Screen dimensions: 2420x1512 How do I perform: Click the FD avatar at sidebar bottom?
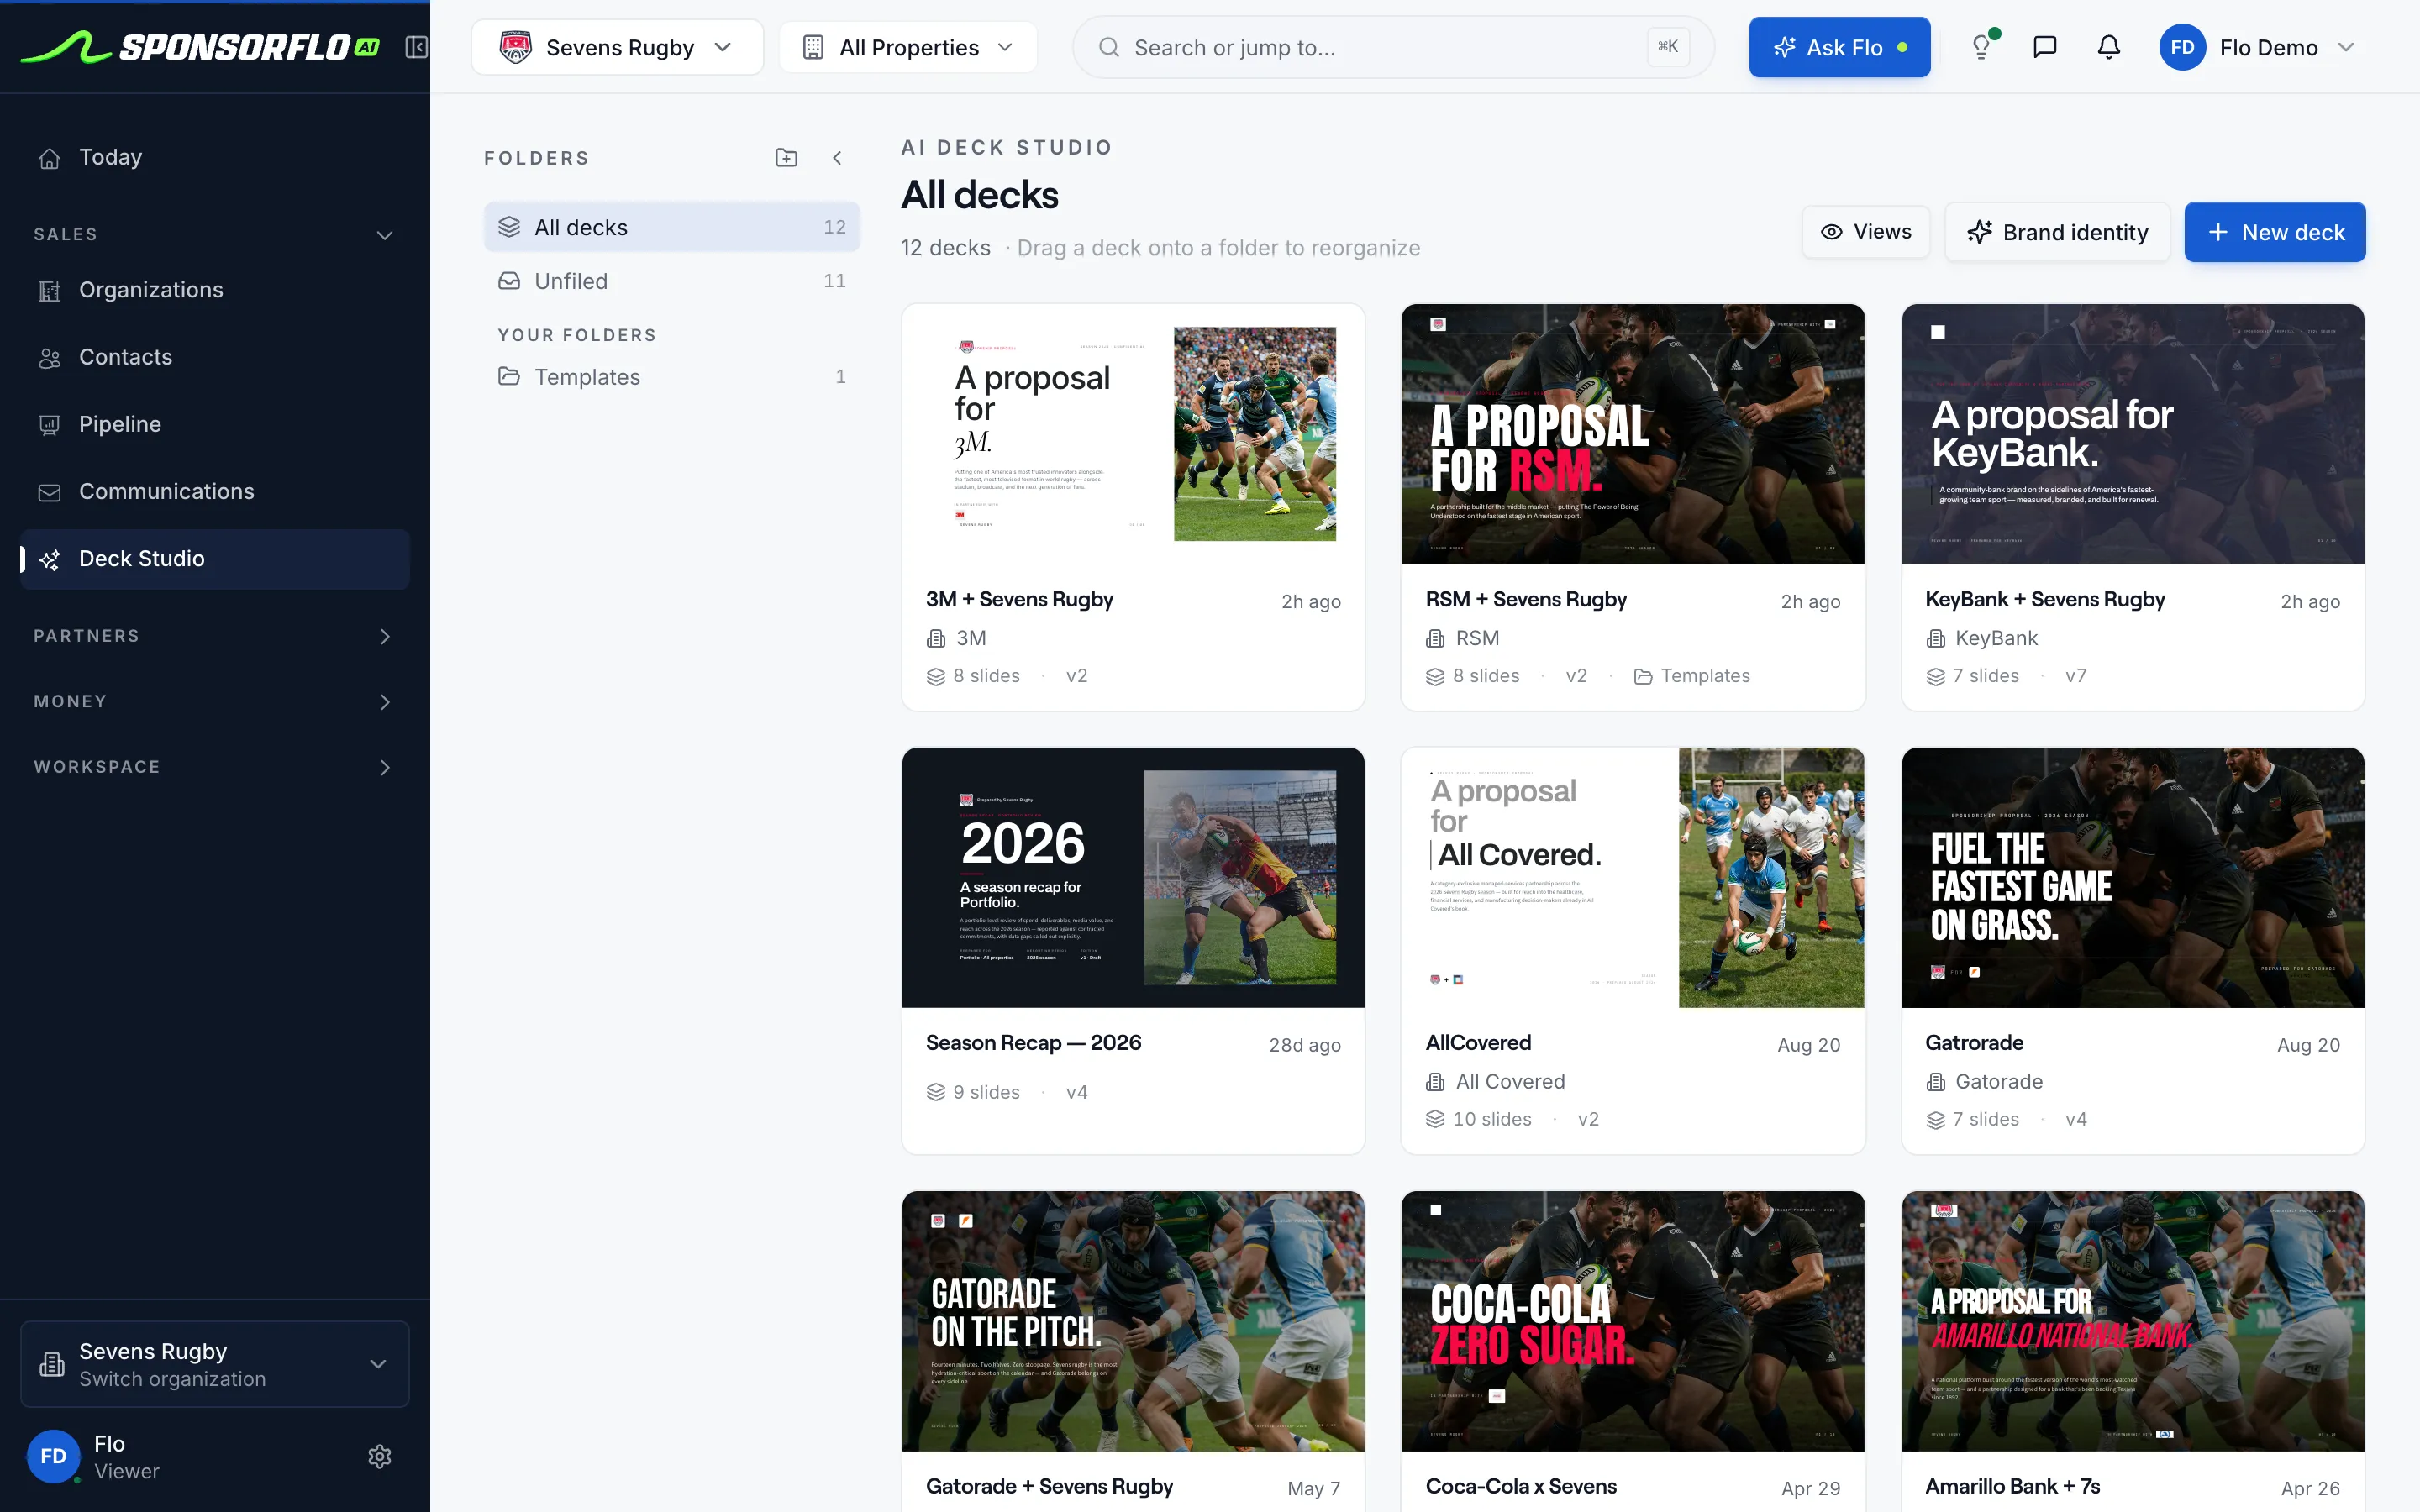pyautogui.click(x=53, y=1456)
